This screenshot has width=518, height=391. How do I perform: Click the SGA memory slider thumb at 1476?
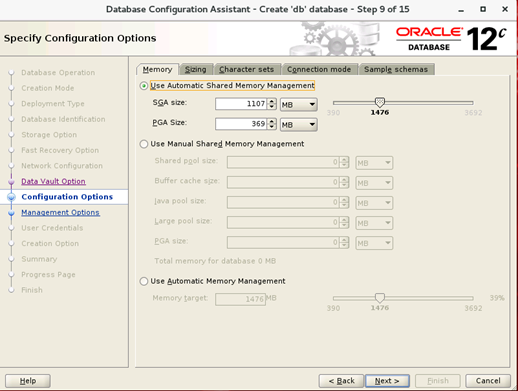click(x=380, y=102)
